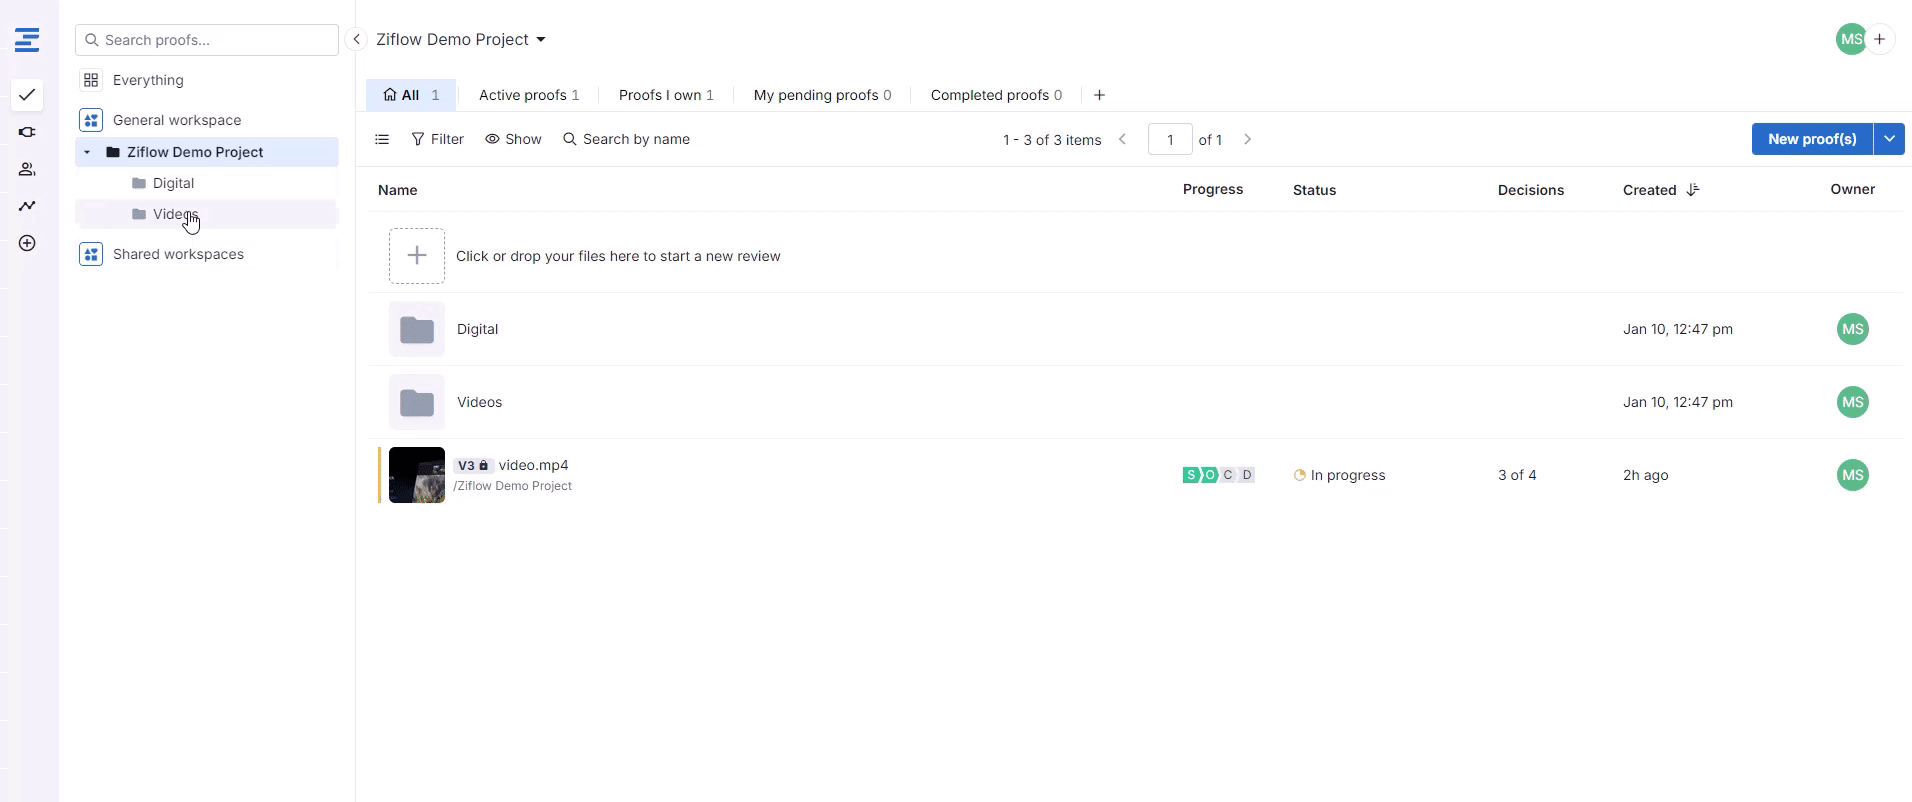
Task: Toggle the Created column sort order
Action: tap(1692, 190)
